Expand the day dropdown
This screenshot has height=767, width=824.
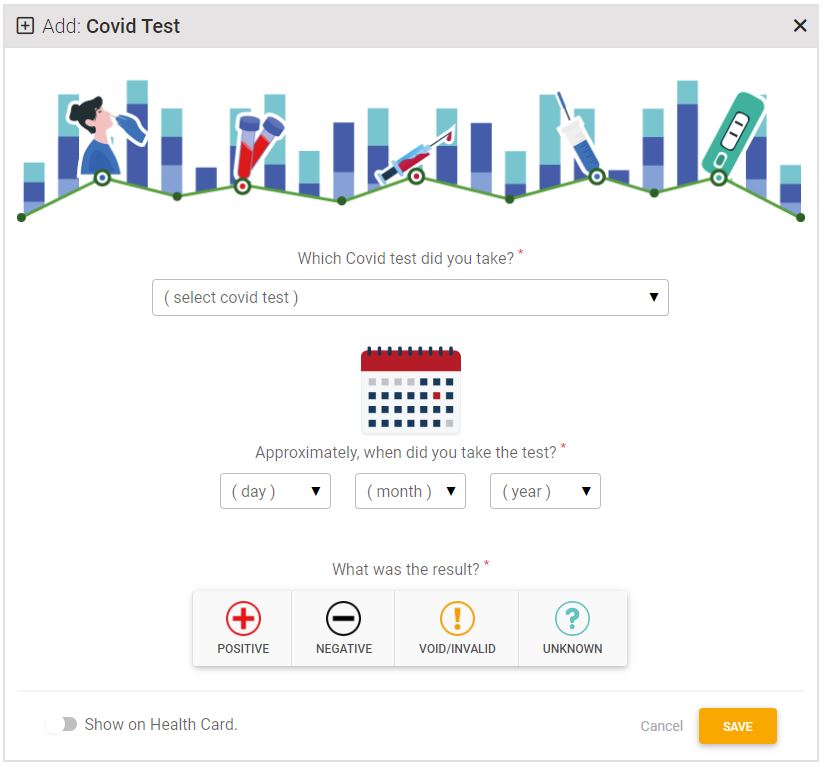point(275,491)
